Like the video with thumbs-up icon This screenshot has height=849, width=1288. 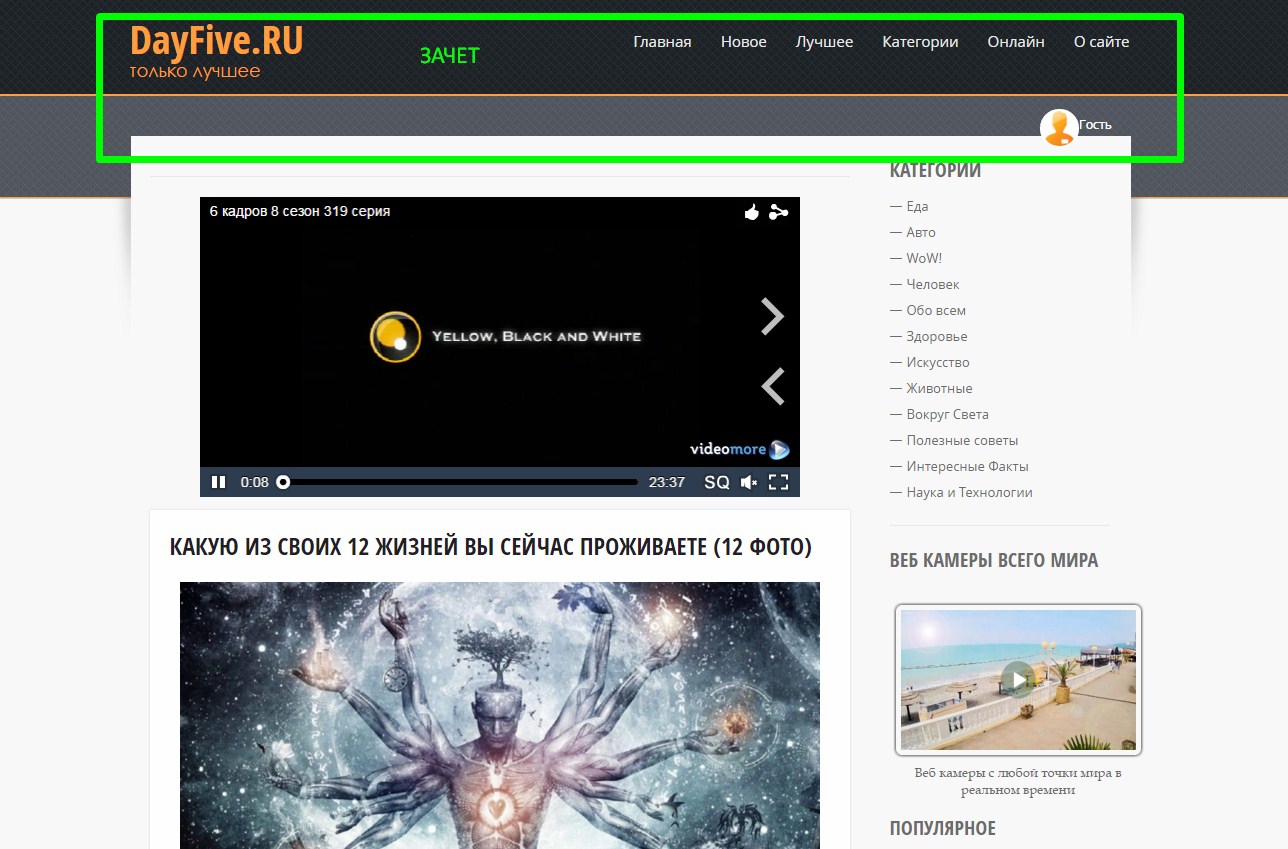tap(752, 212)
